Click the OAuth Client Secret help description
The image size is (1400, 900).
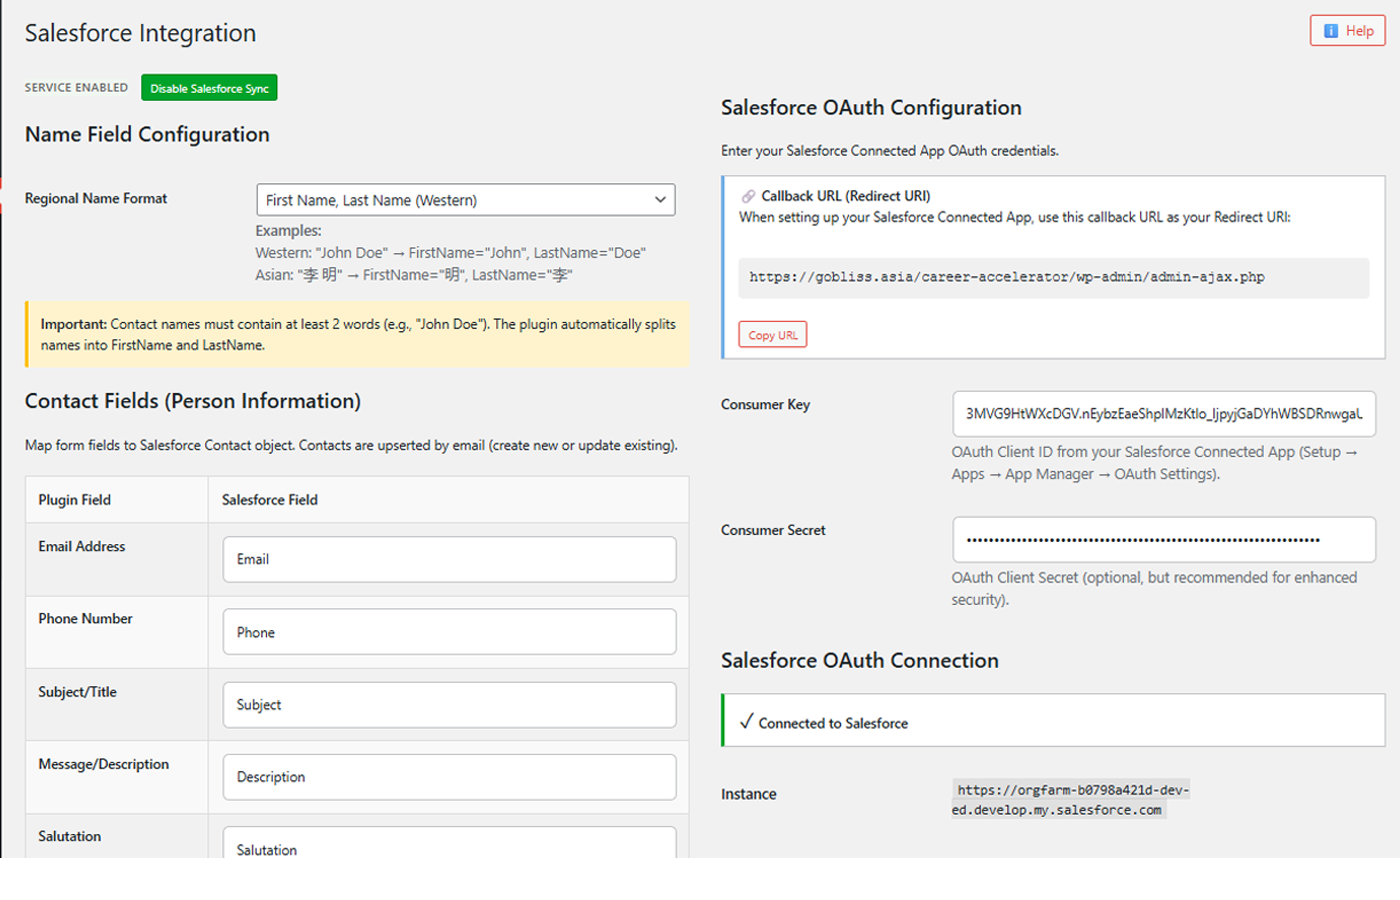pos(1154,589)
